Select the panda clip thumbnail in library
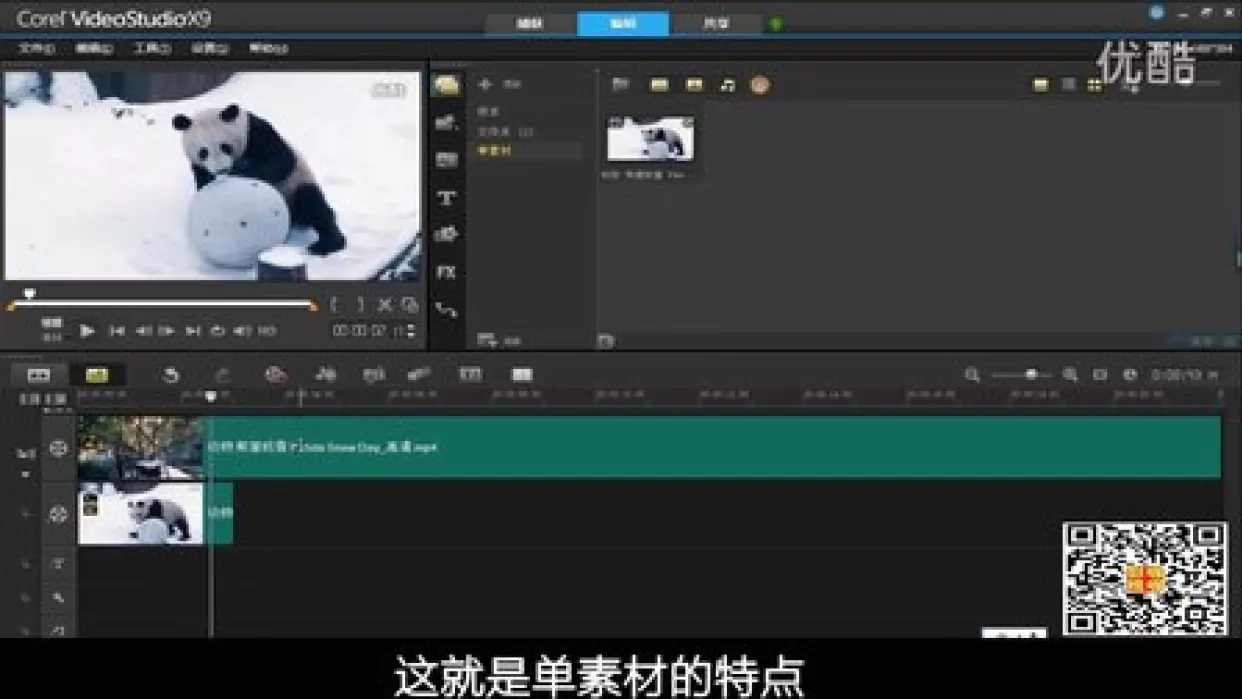Screen dimensions: 1242x699 tap(650, 140)
